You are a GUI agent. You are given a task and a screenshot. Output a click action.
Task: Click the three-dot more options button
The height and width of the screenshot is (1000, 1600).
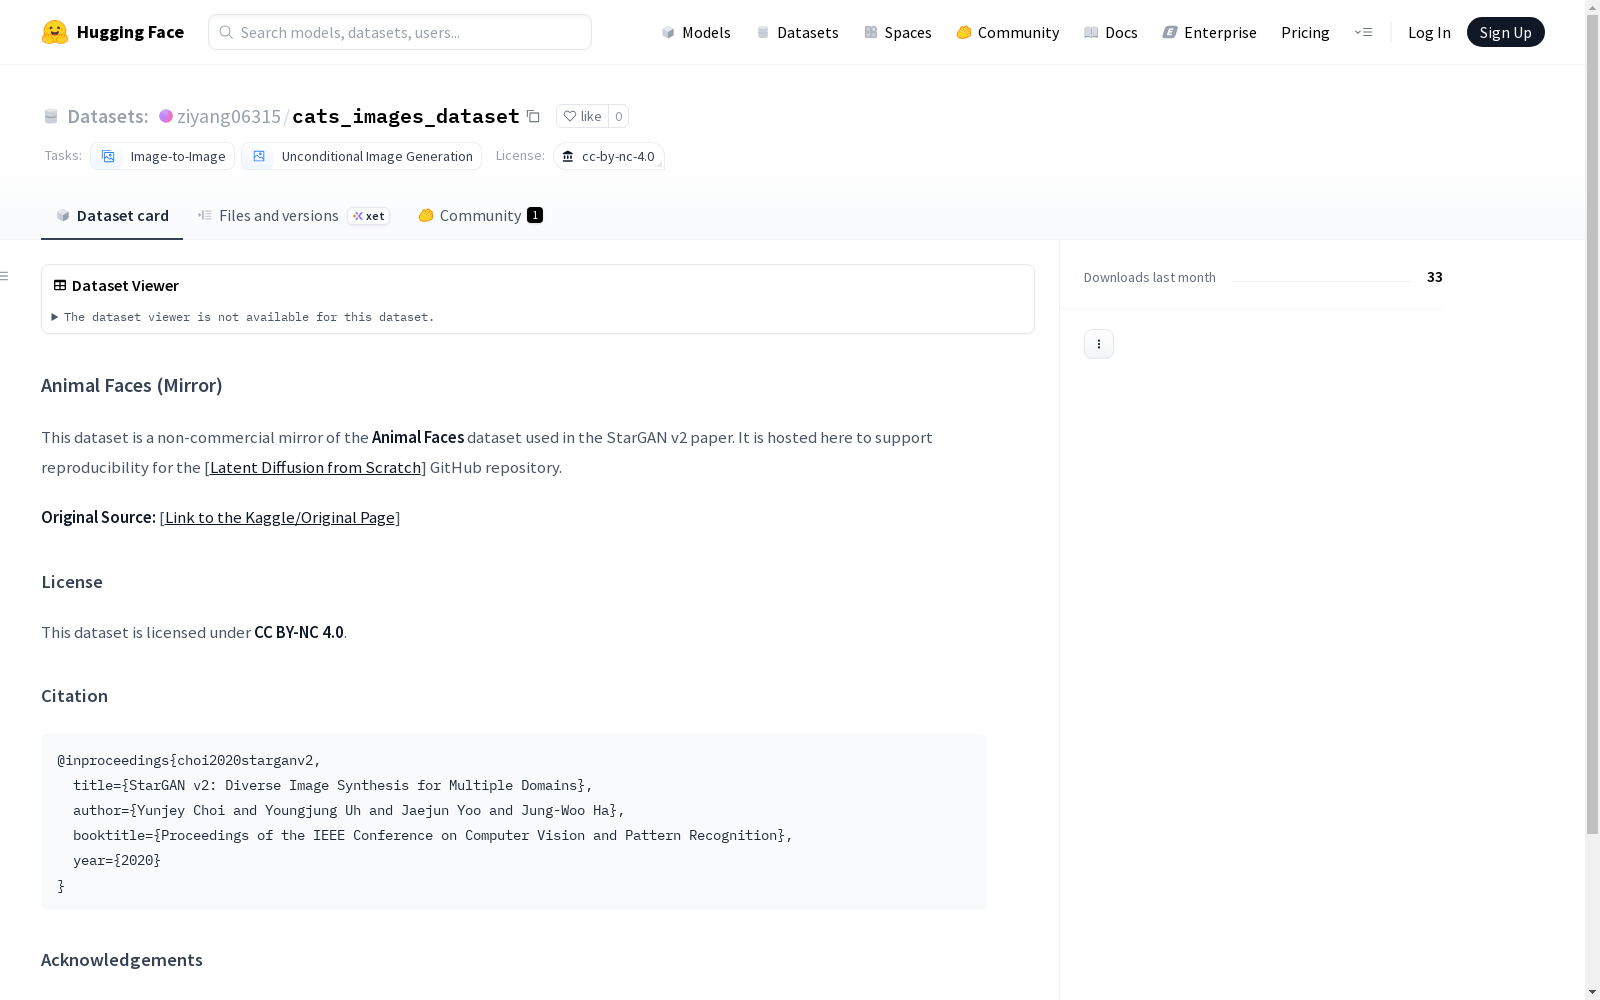1099,344
